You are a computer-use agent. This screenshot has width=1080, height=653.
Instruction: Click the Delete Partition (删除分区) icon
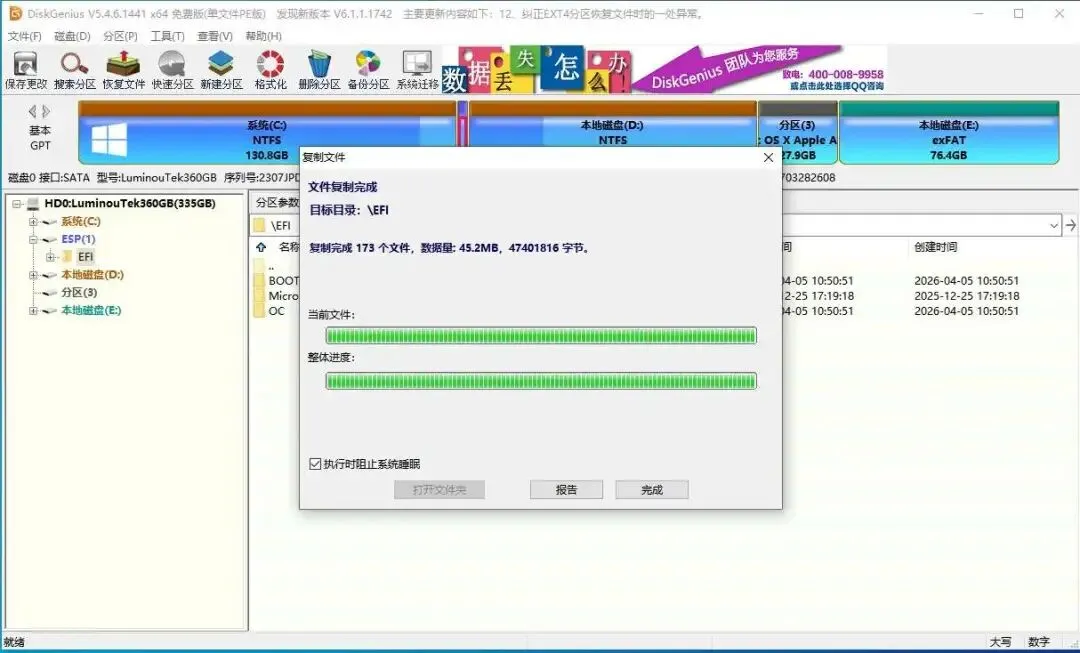tap(319, 70)
